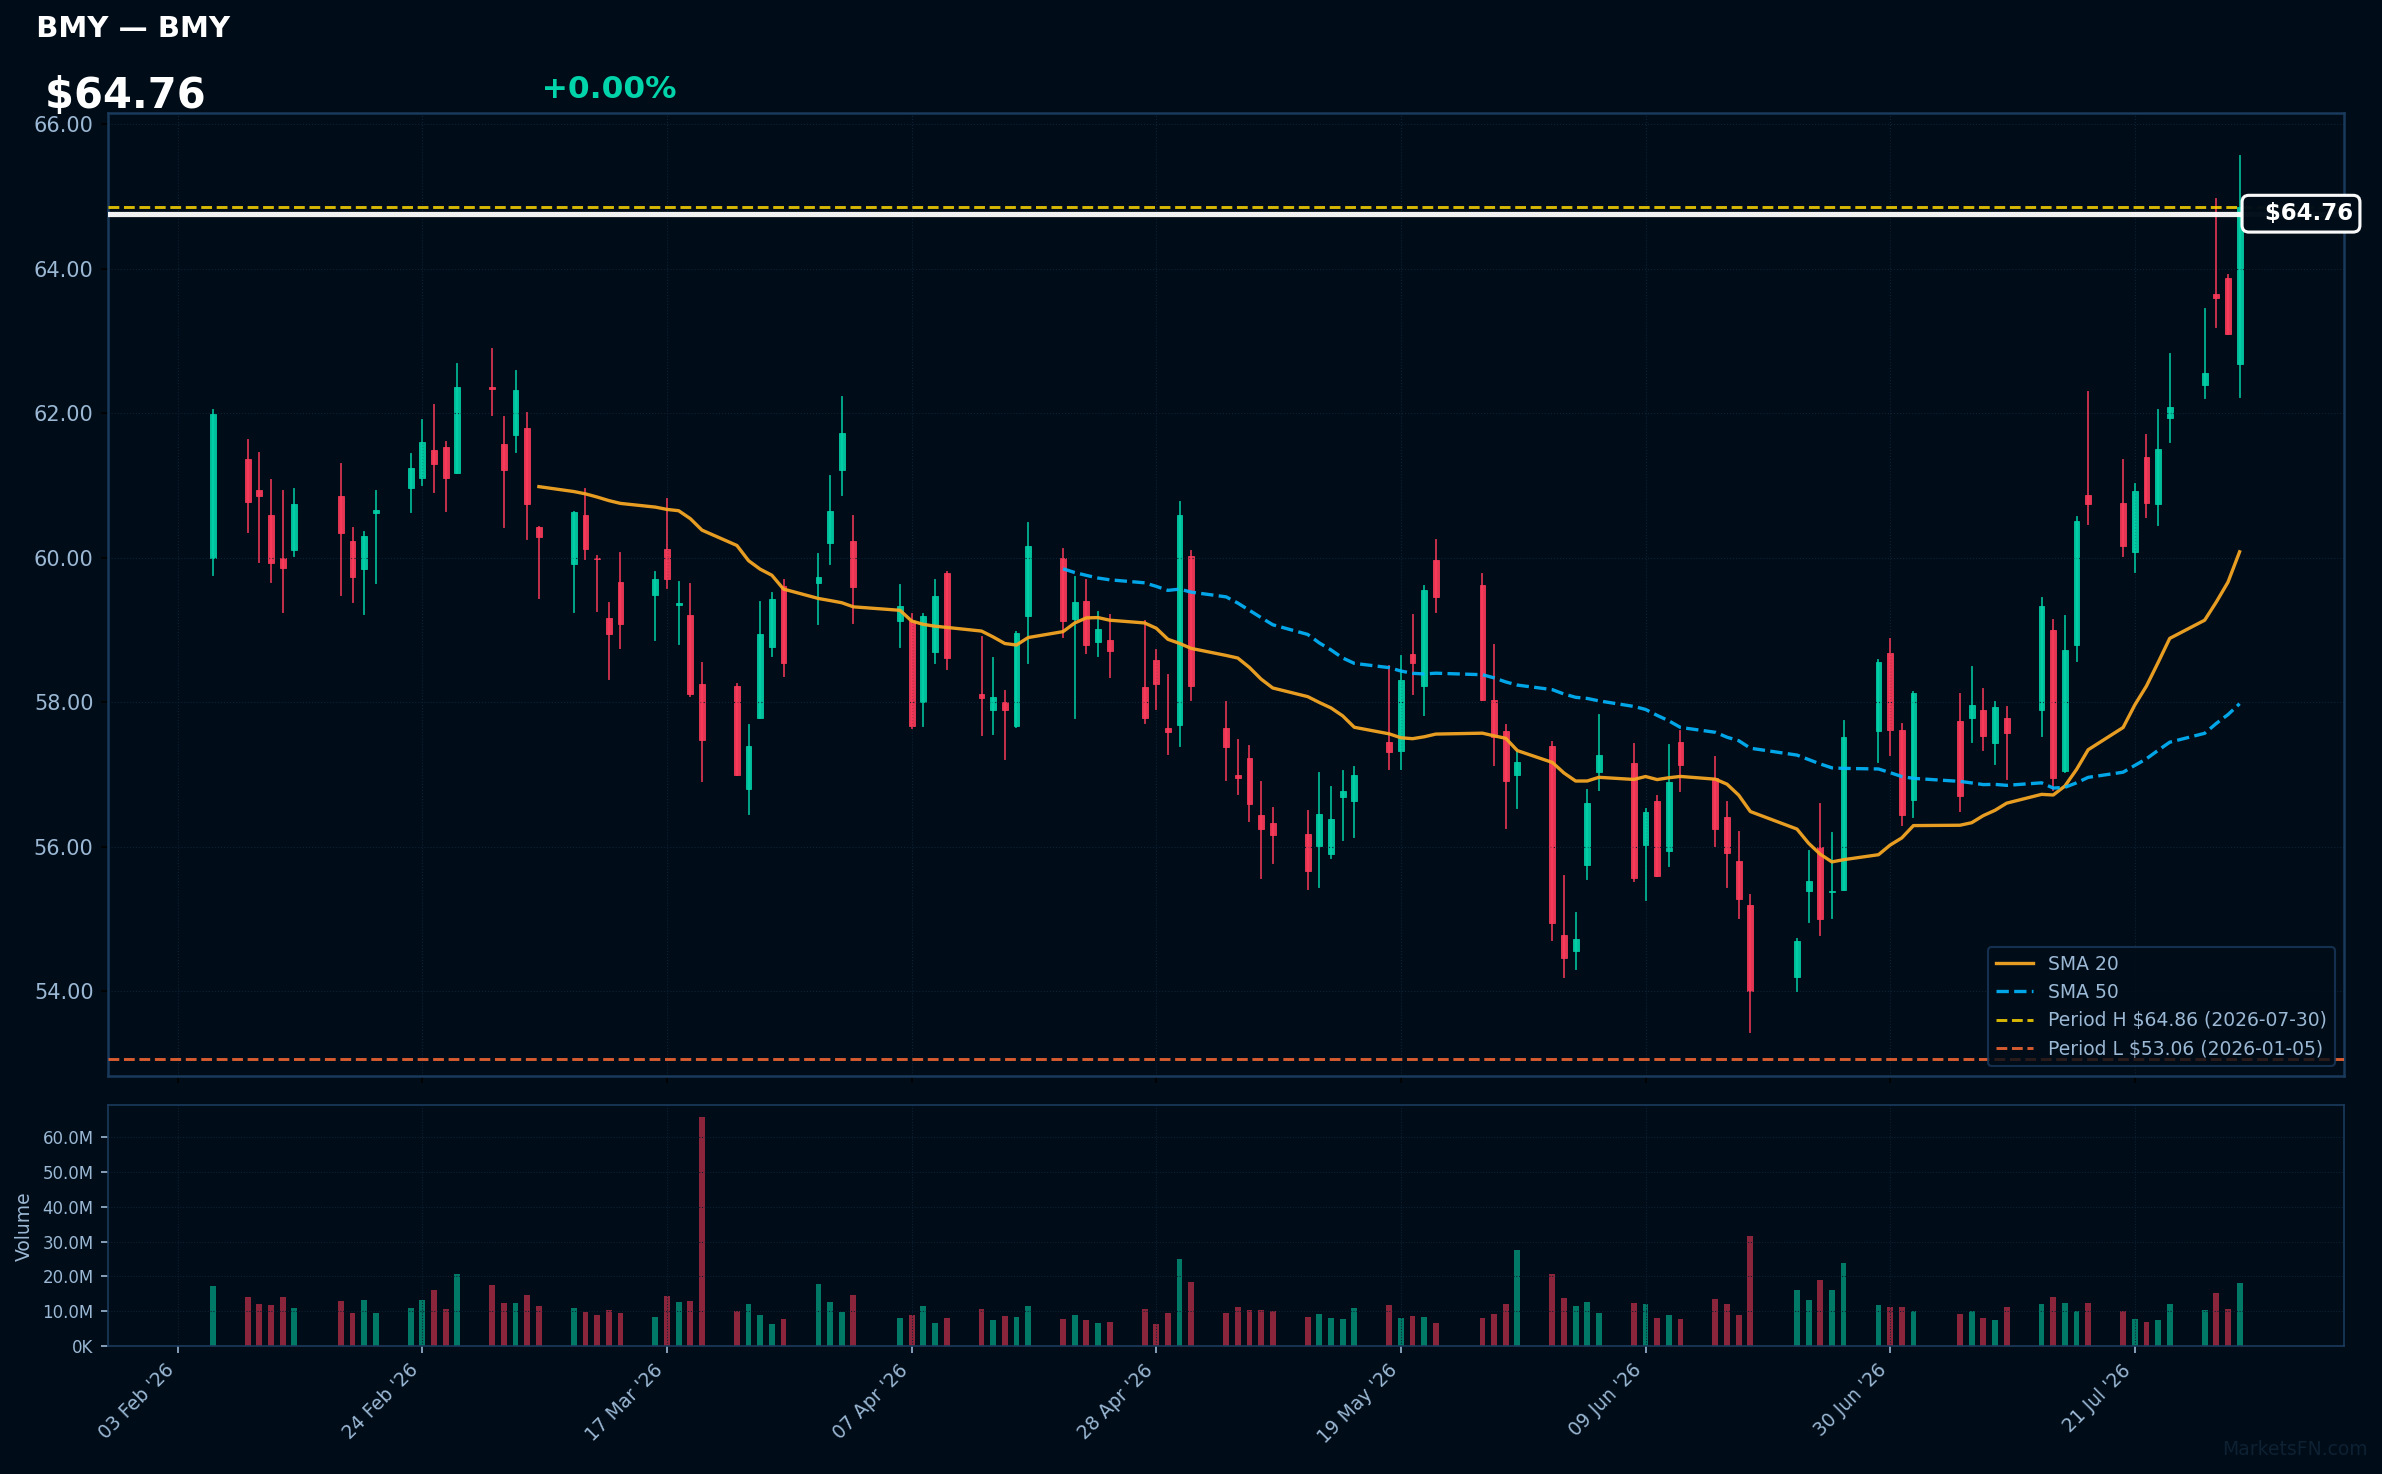This screenshot has height=1474, width=2382.
Task: Click the 28 Apr '26 date label
Action: click(x=1114, y=1400)
